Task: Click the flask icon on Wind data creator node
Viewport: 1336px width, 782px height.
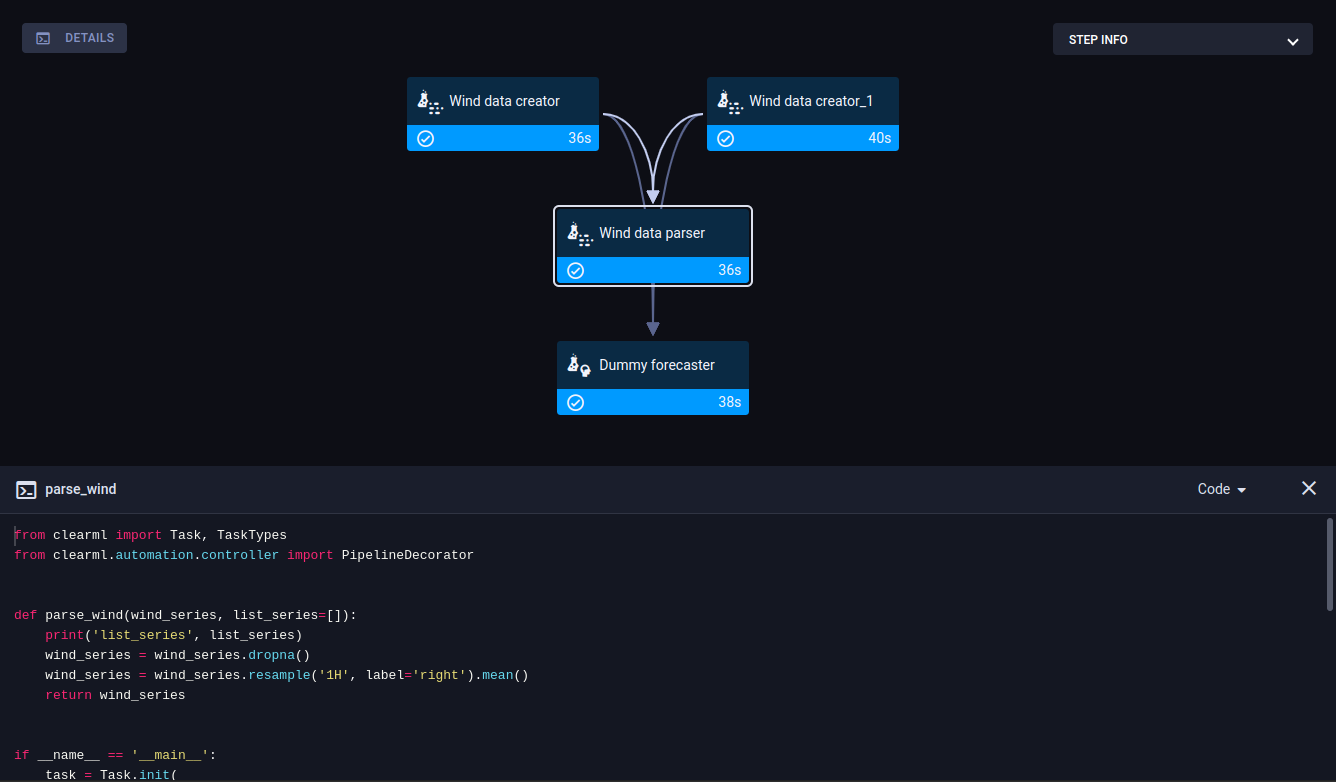Action: coord(429,101)
